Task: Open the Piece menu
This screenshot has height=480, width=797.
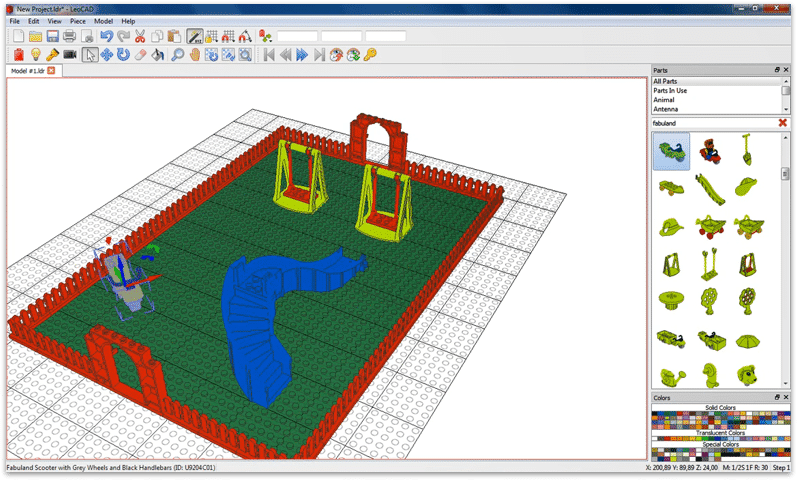Action: pyautogui.click(x=77, y=20)
